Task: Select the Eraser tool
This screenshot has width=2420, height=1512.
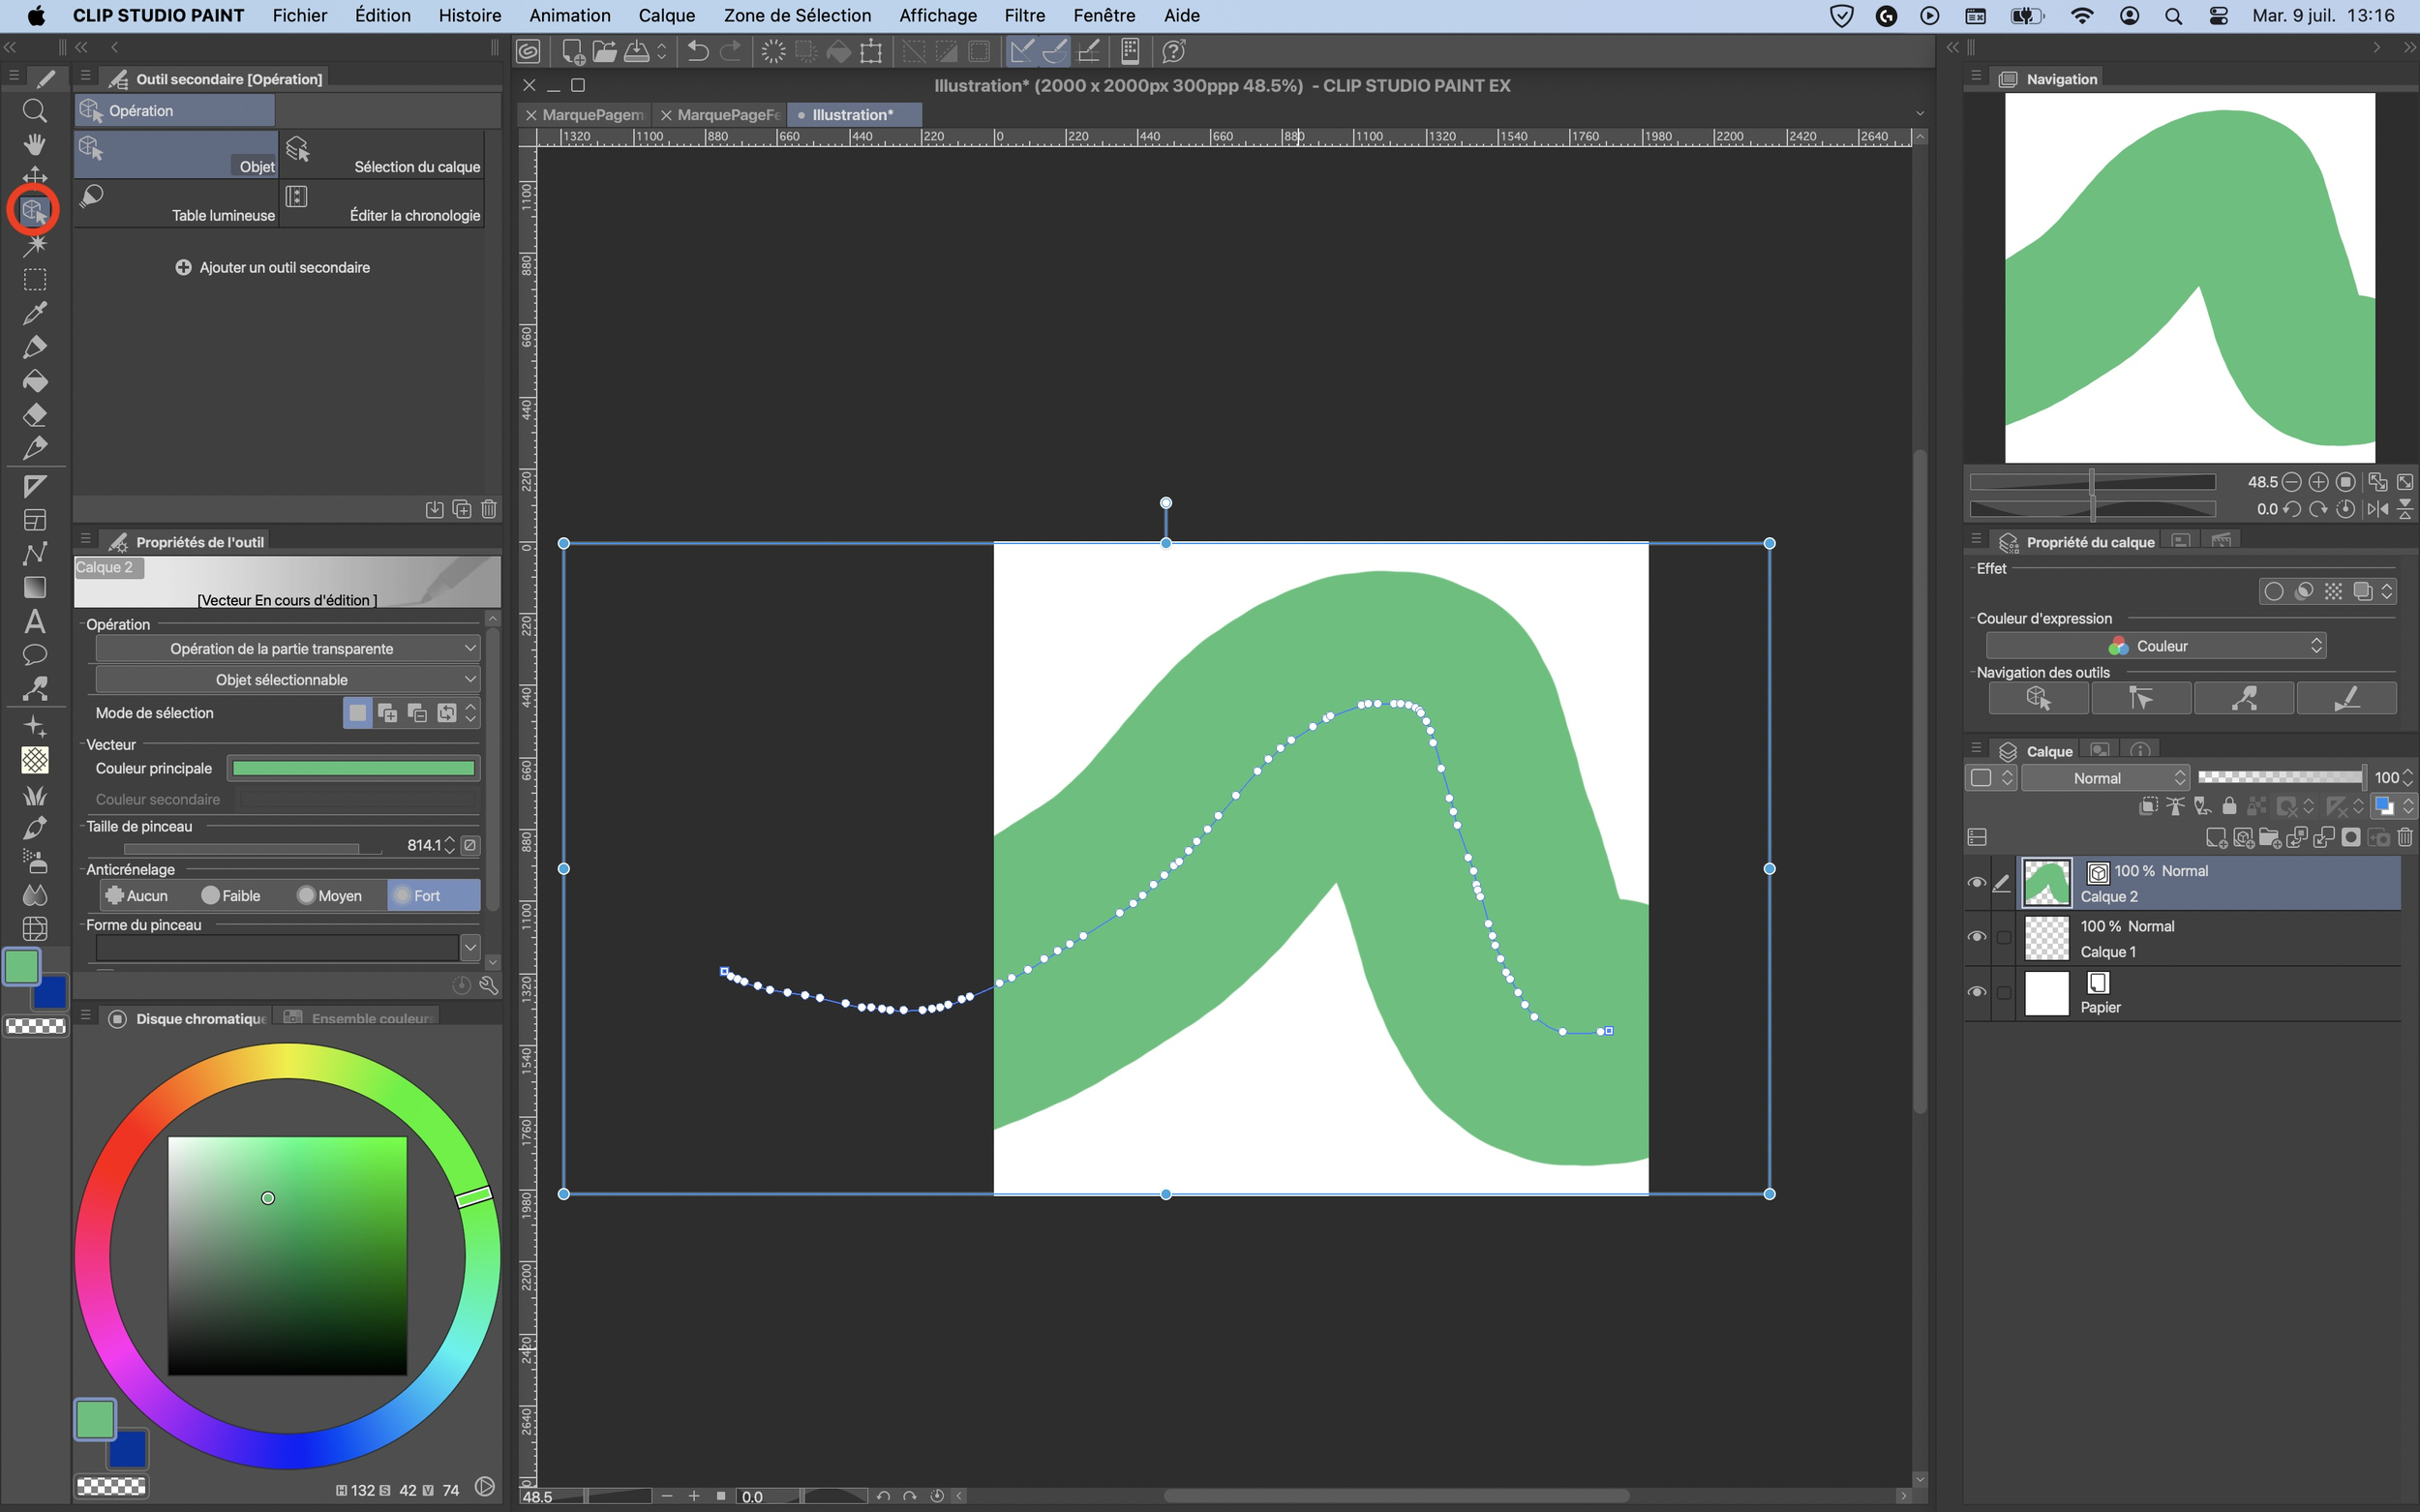Action: pos(34,415)
